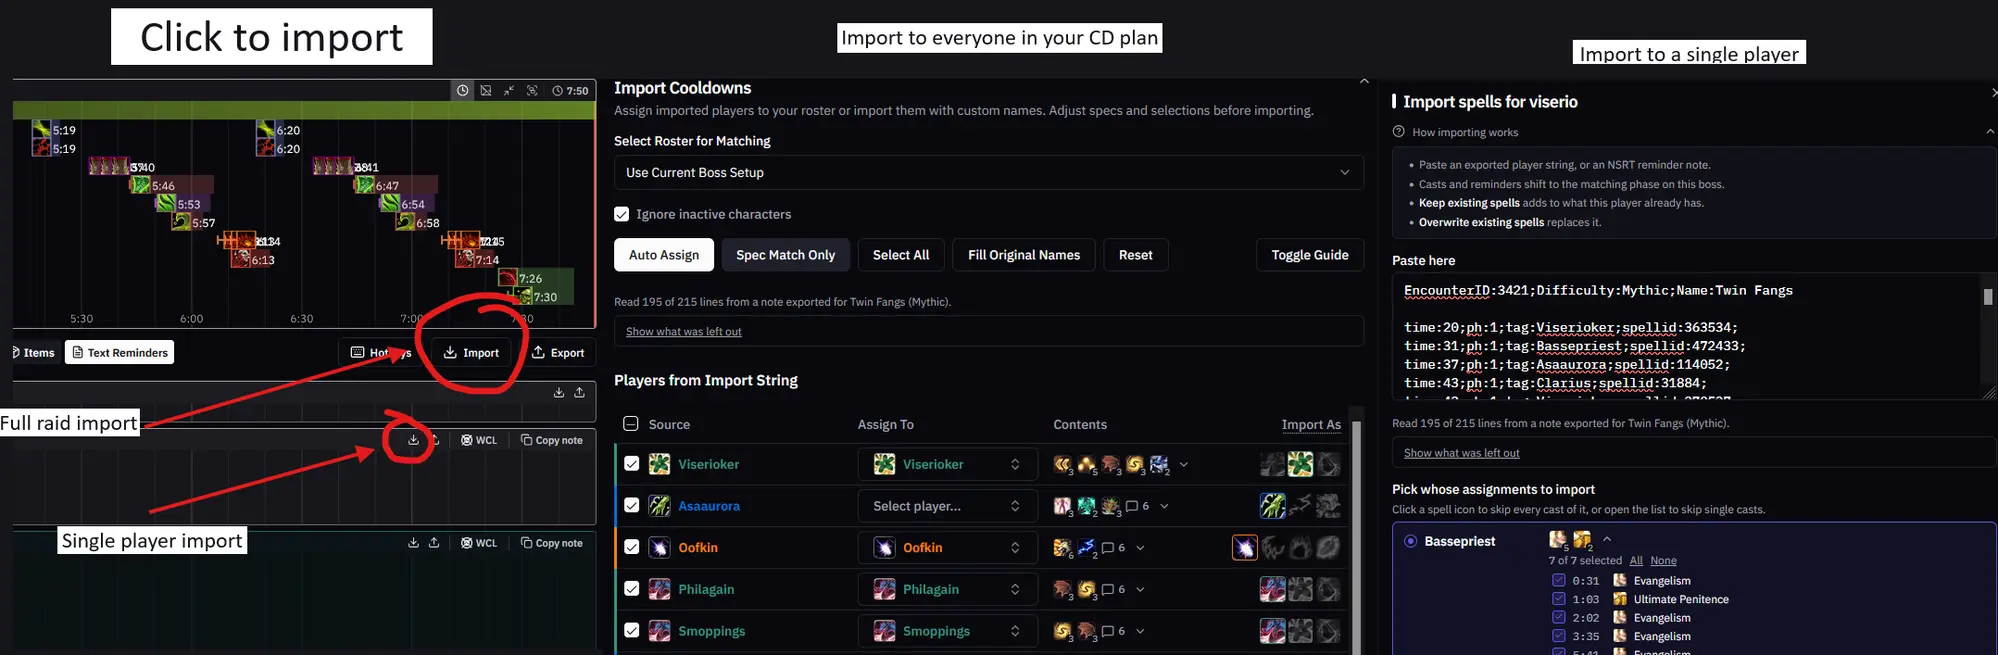
Task: Expand the Asaaurora contents chevron
Action: click(x=1164, y=506)
